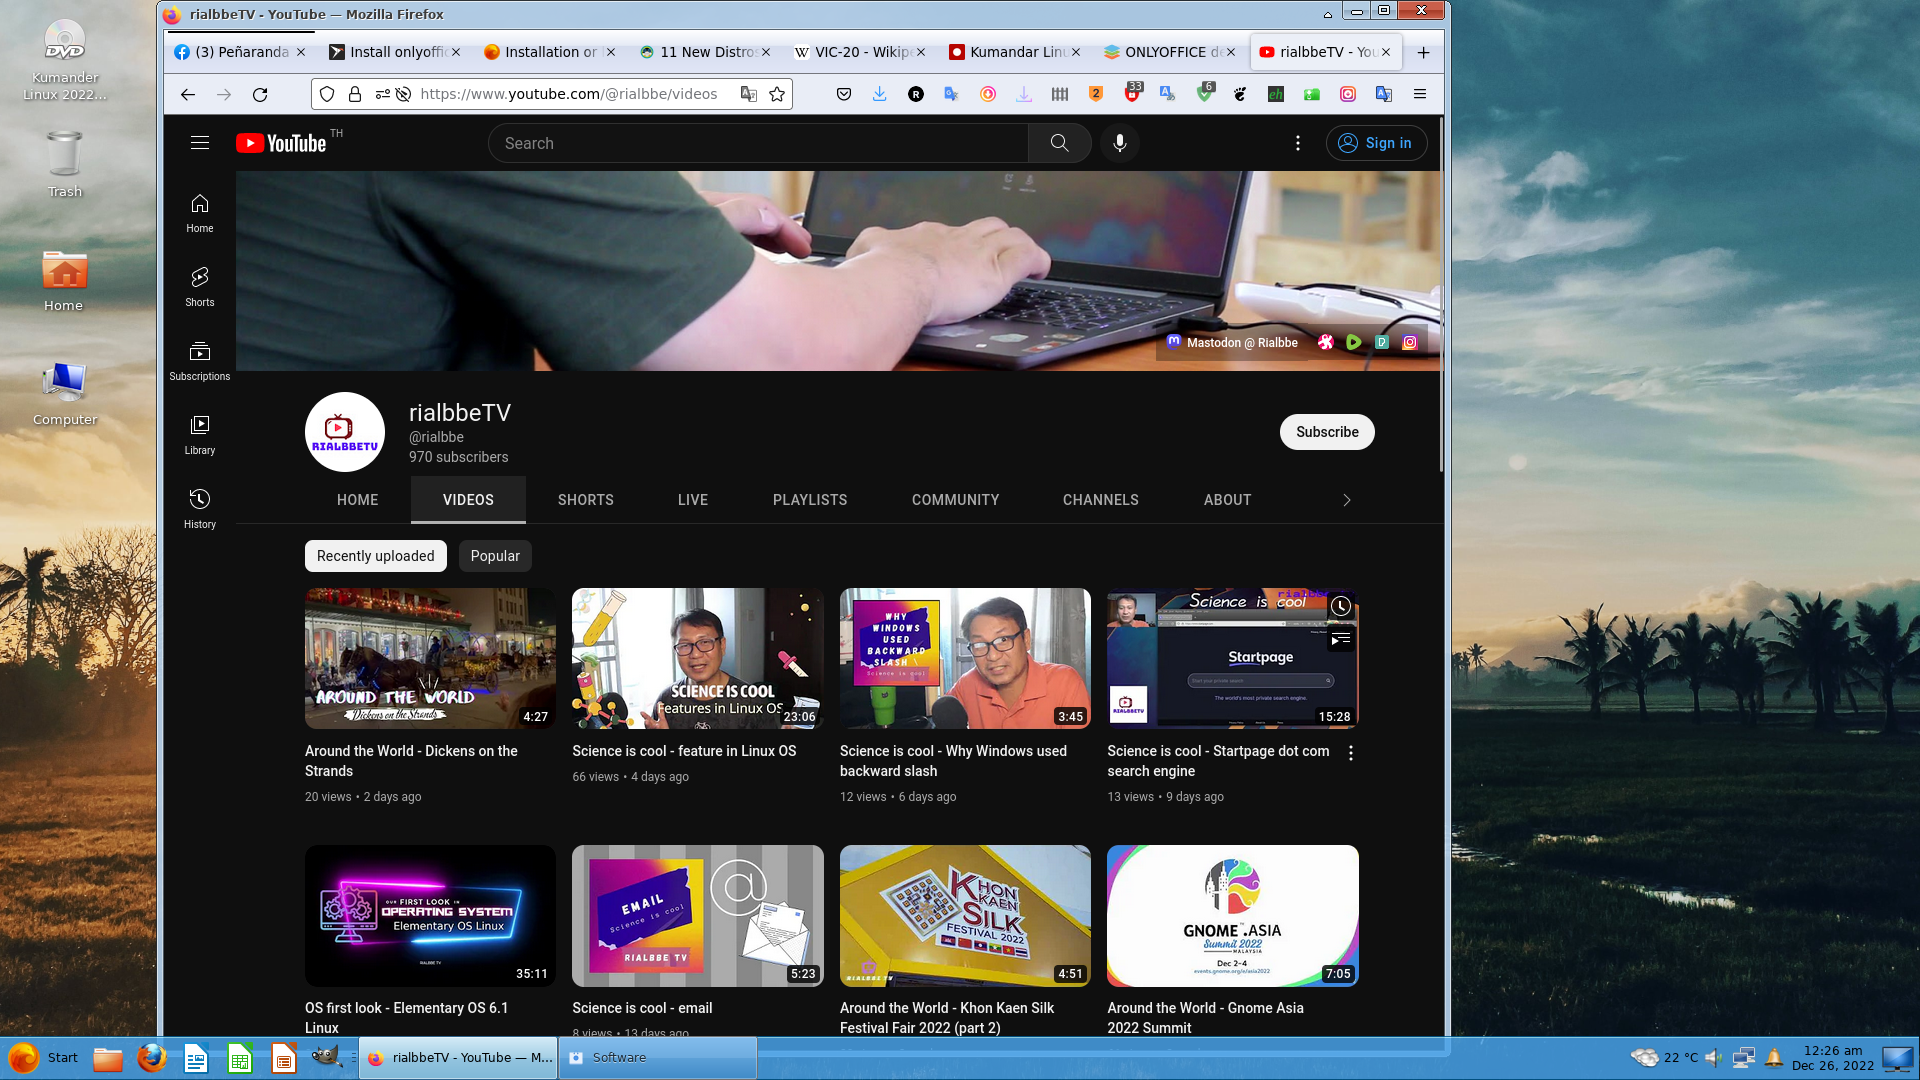Open video title Science is cool - email
The height and width of the screenshot is (1080, 1920).
[642, 1008]
